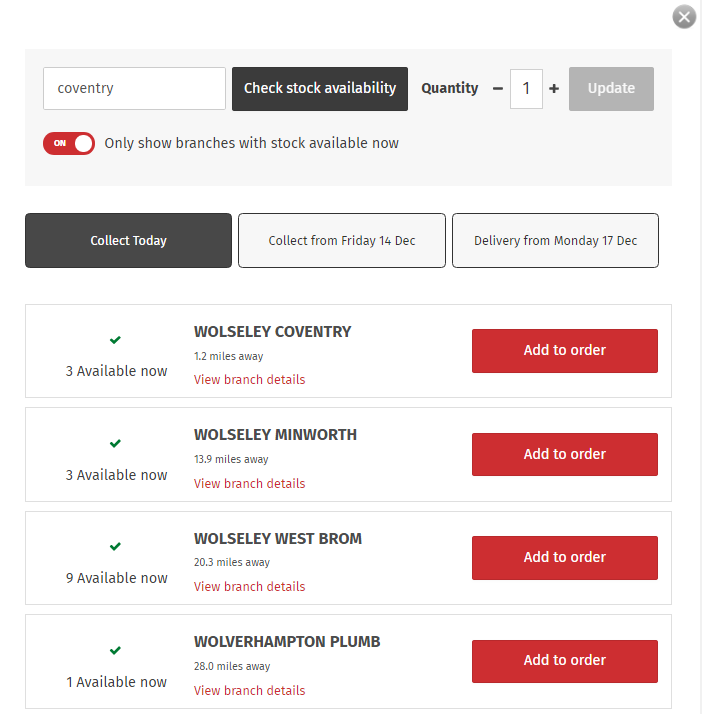View branch details for Wolseley West Brom
This screenshot has width=702, height=714.
(x=249, y=586)
